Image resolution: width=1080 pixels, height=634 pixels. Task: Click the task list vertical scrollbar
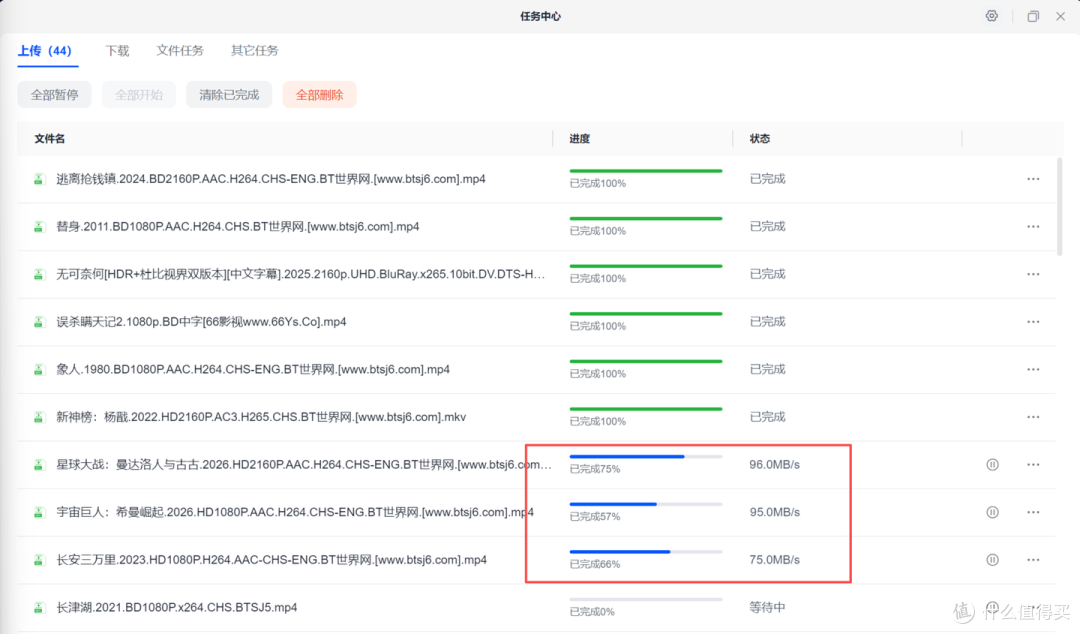pos(1059,207)
